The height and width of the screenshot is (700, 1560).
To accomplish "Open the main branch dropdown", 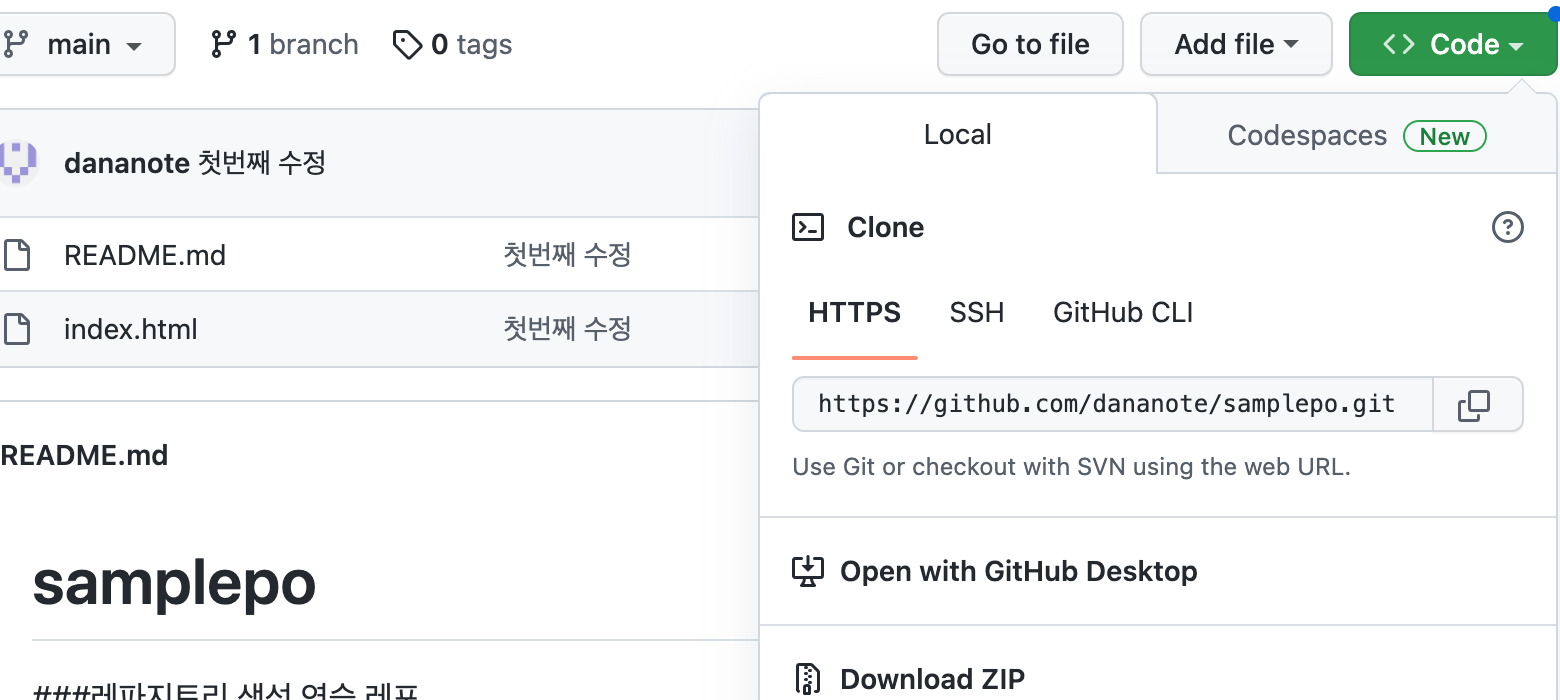I will [85, 44].
